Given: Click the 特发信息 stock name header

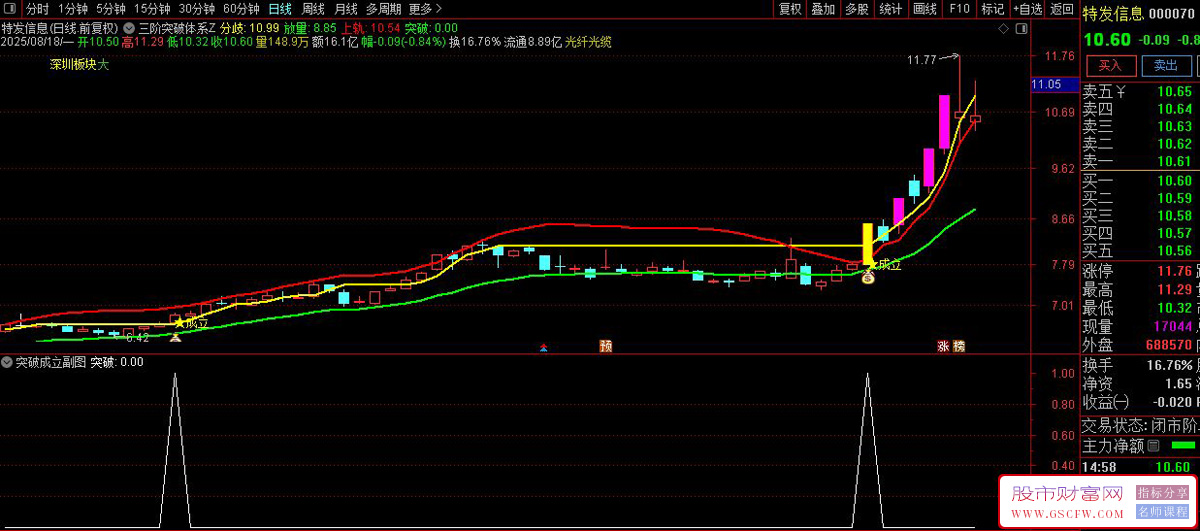Looking at the screenshot, I should [x=1115, y=14].
